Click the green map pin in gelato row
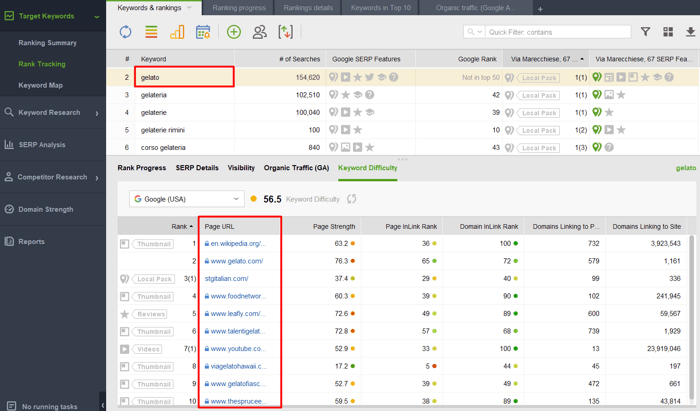Image resolution: width=700 pixels, height=411 pixels. 597,77
